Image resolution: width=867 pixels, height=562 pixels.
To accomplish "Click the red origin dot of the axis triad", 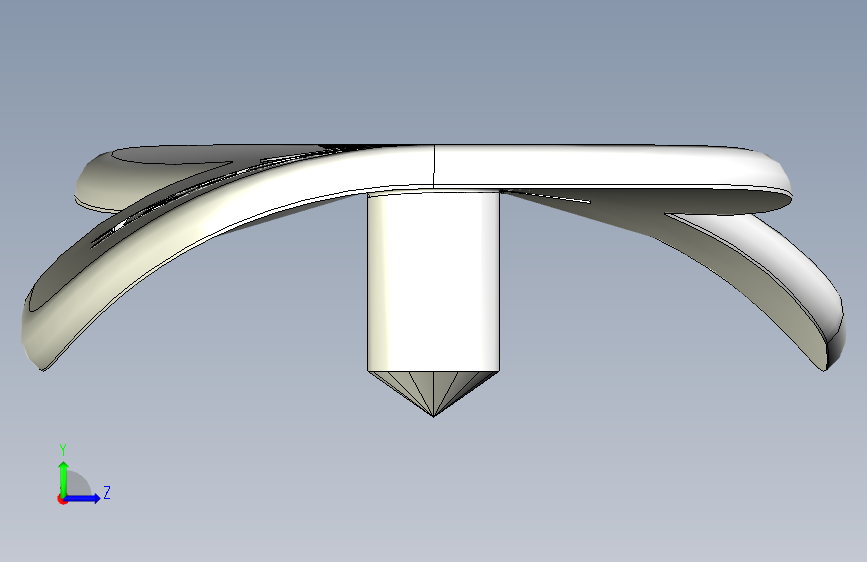I will tap(62, 499).
